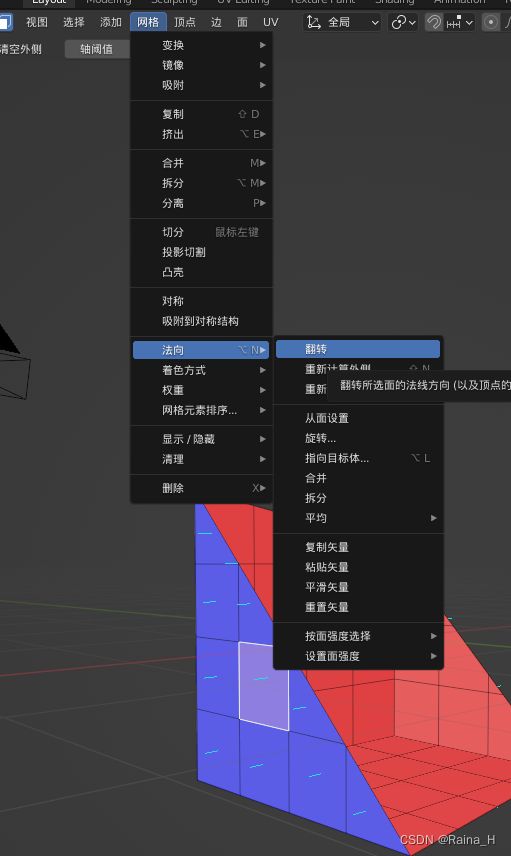Expand the 显示 / 隐藏 submenu
The image size is (511, 856).
point(201,439)
